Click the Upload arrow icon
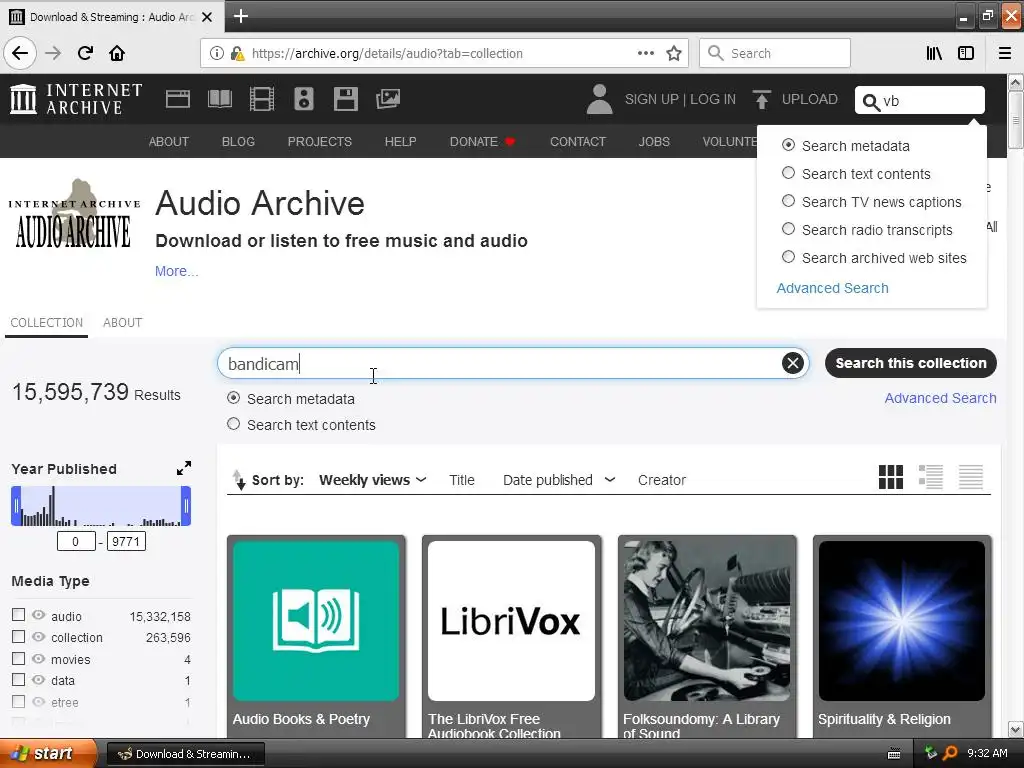The image size is (1024, 768). (761, 99)
